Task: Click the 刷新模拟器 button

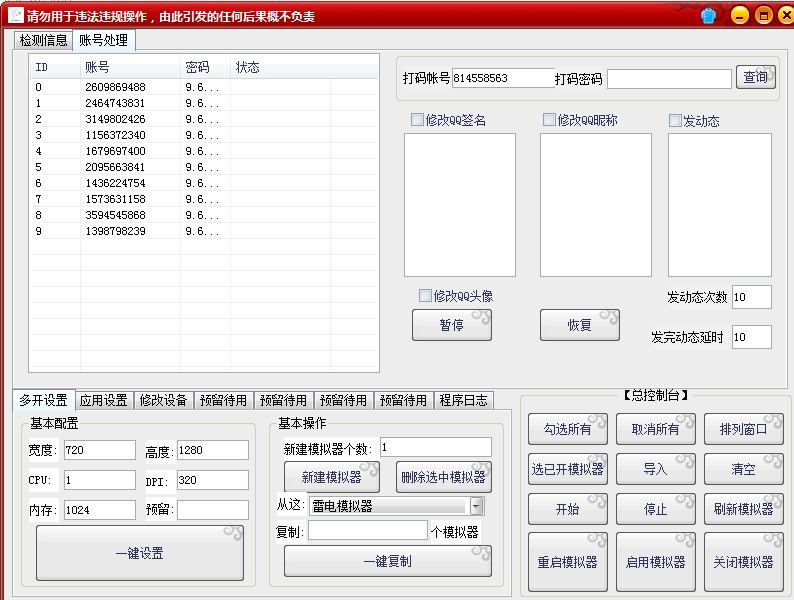Action: click(744, 509)
